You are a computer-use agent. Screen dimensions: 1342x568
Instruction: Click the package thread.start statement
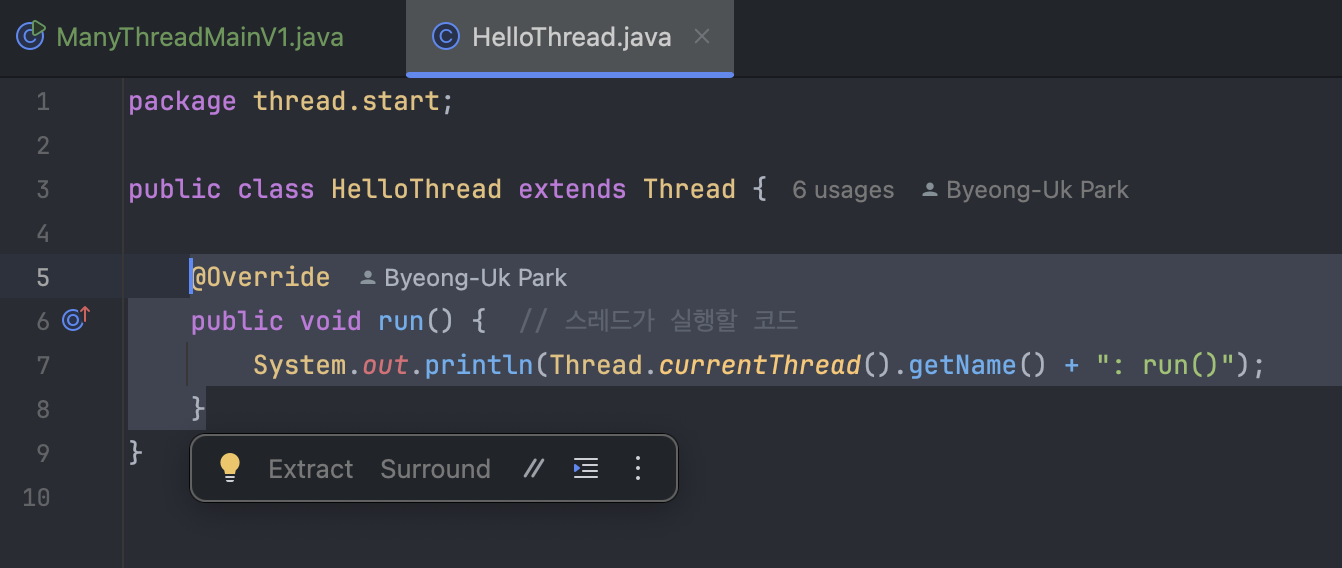[x=291, y=101]
